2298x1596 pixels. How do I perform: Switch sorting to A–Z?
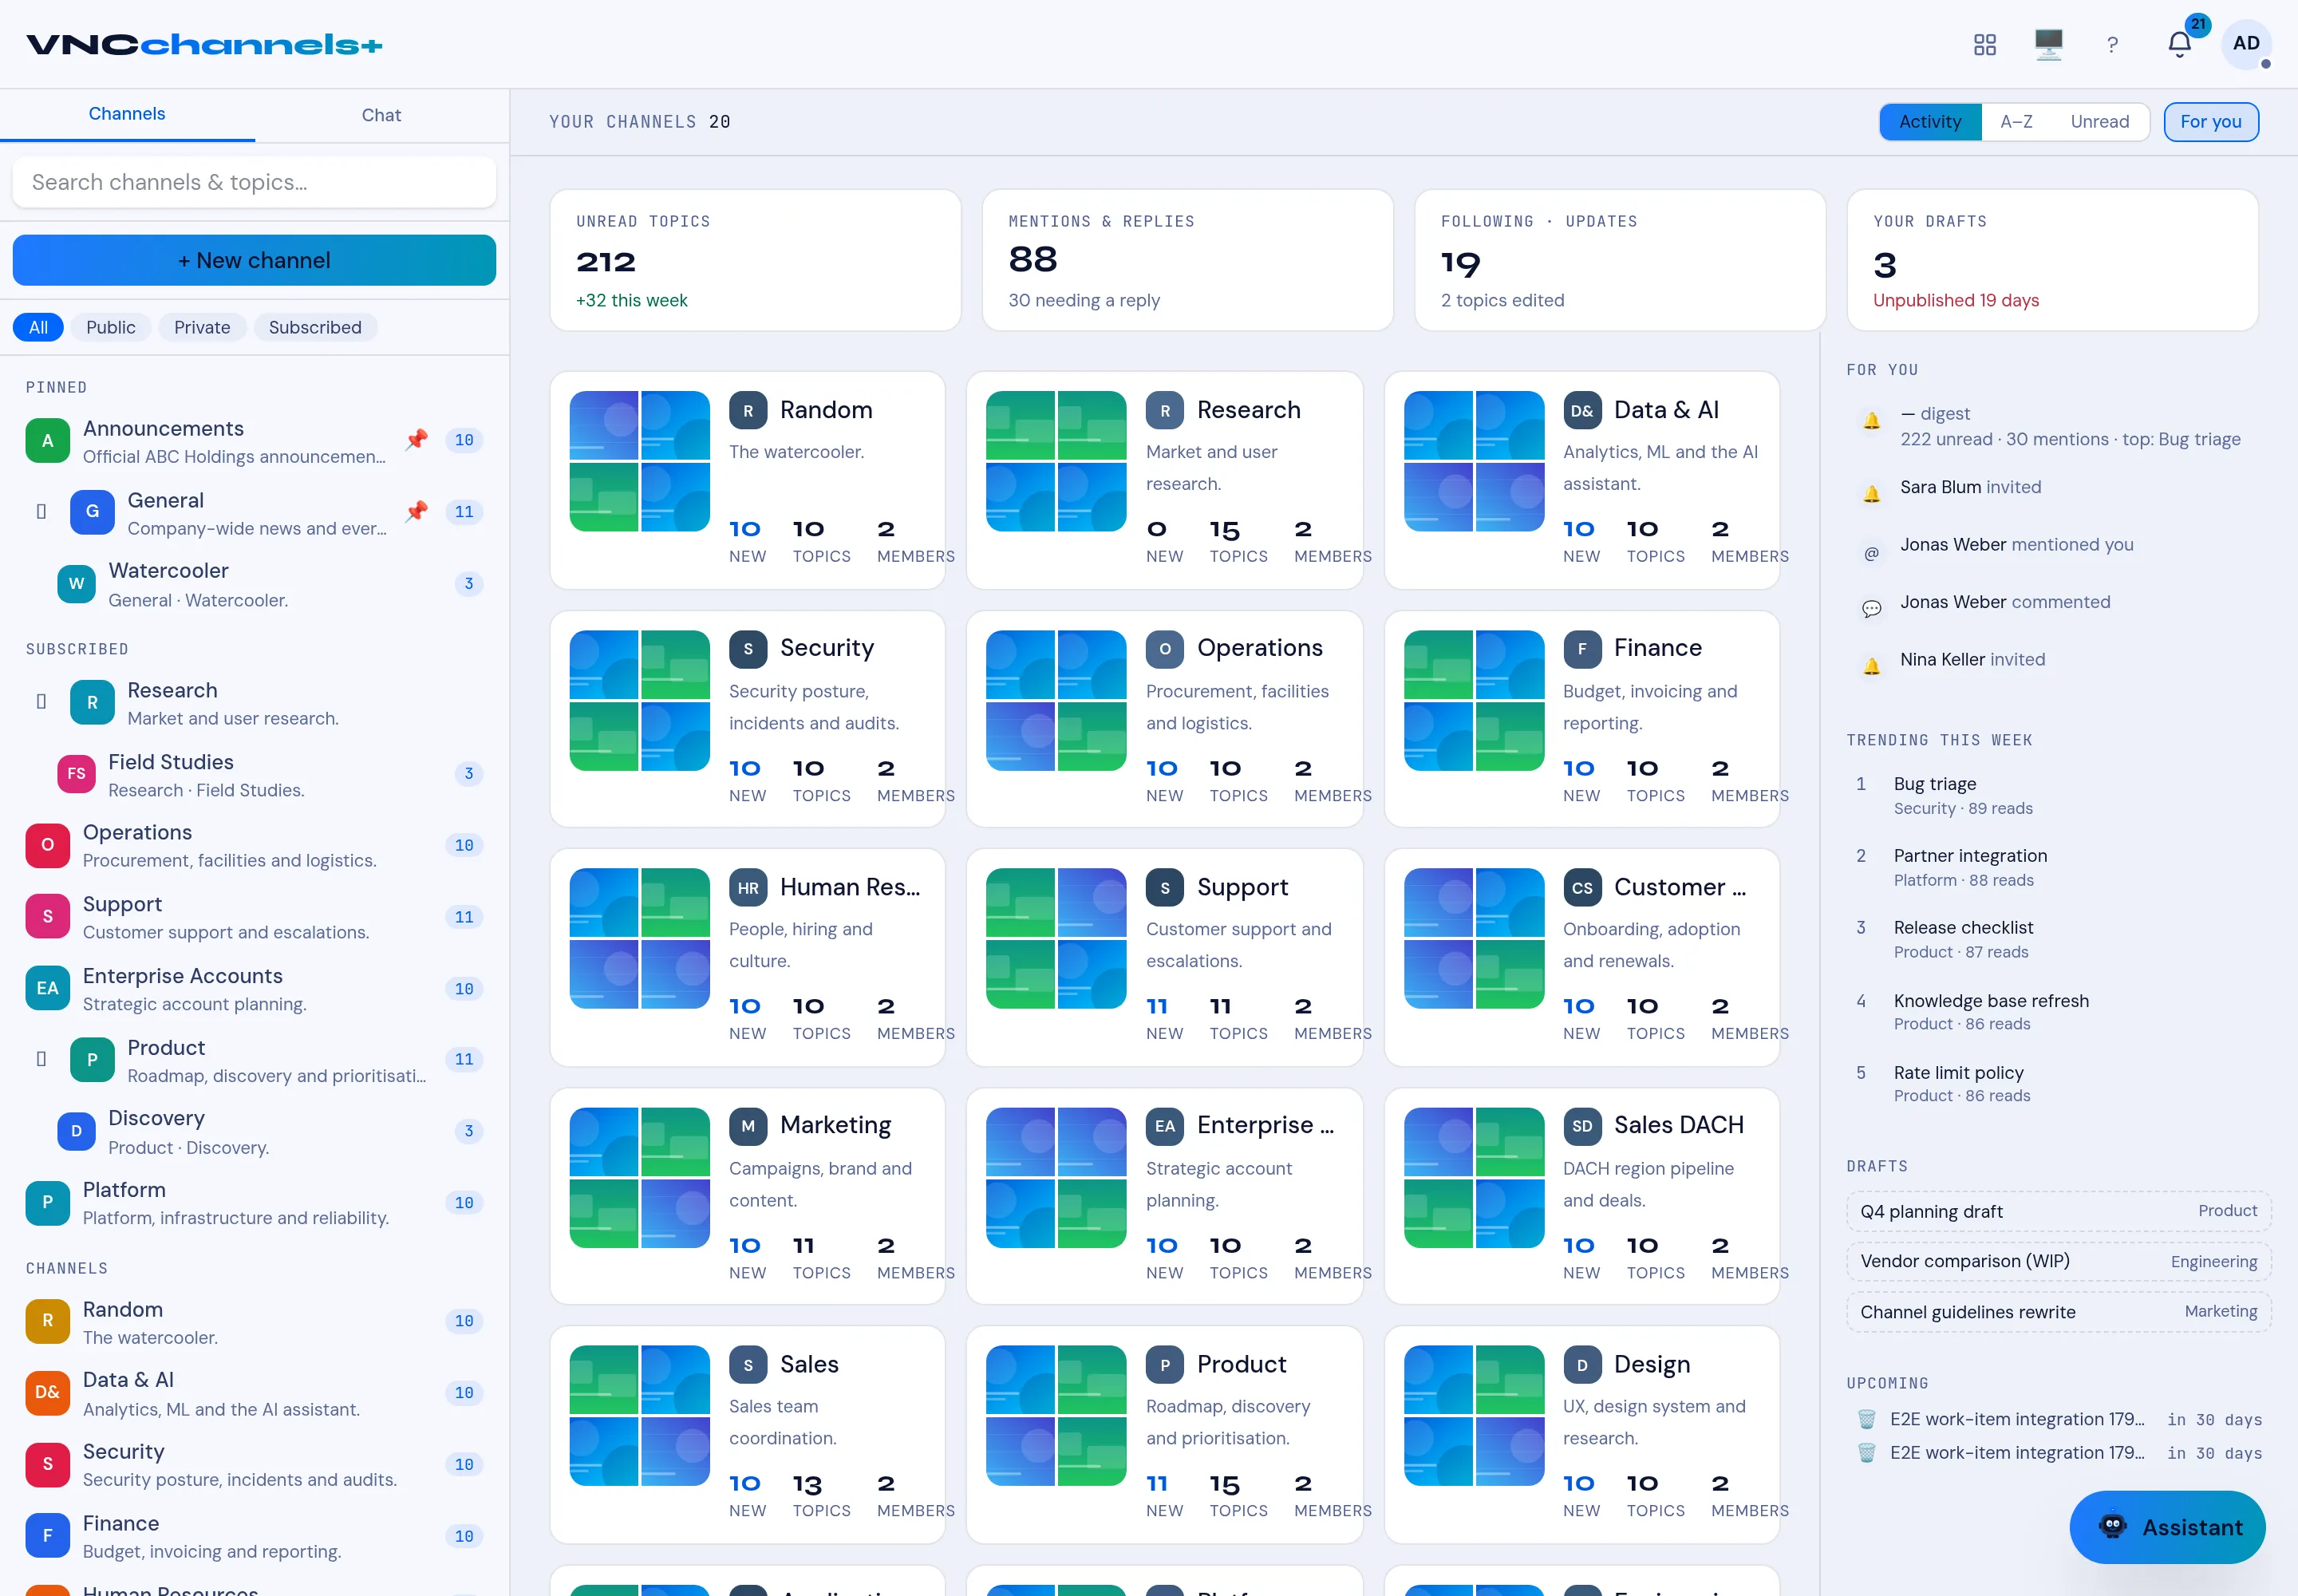2016,122
